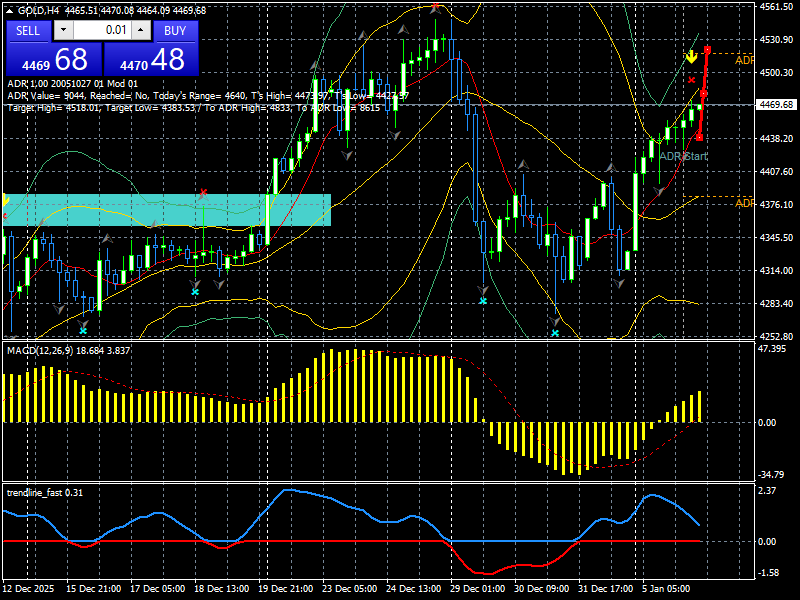Click the BUY button
The height and width of the screenshot is (600, 800).
point(175,31)
